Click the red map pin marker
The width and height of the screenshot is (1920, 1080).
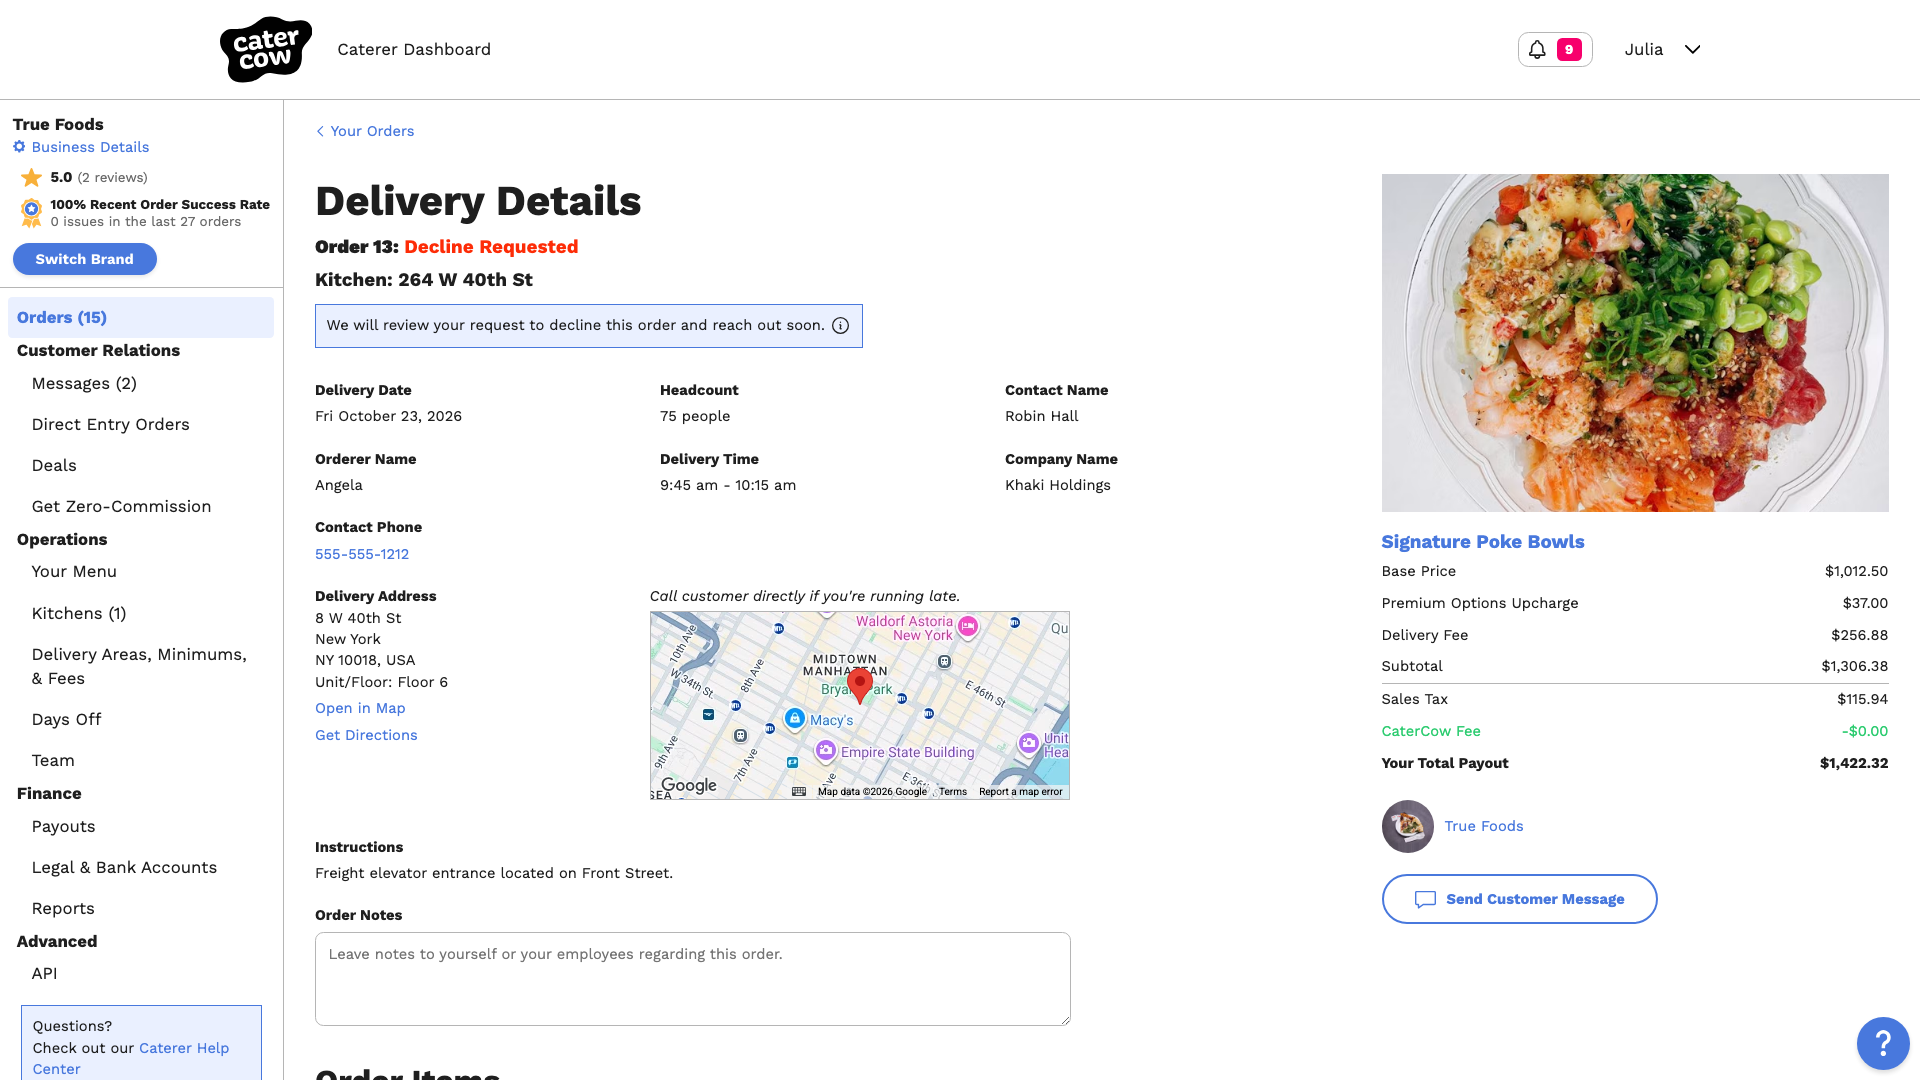point(859,686)
